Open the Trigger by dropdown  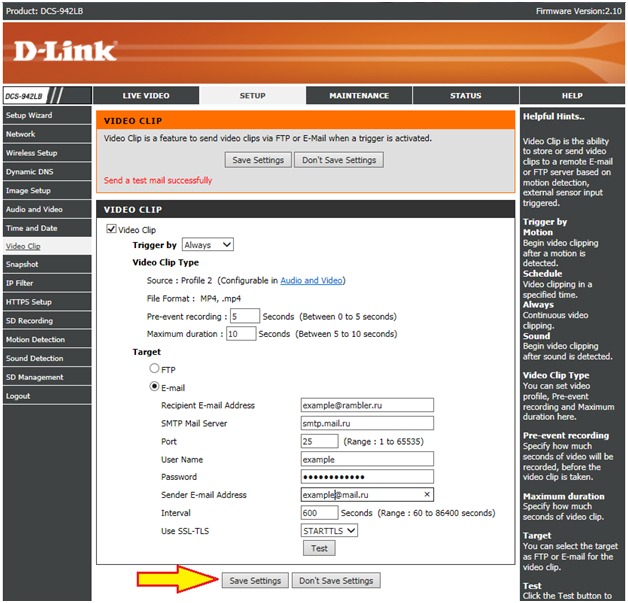coord(207,245)
